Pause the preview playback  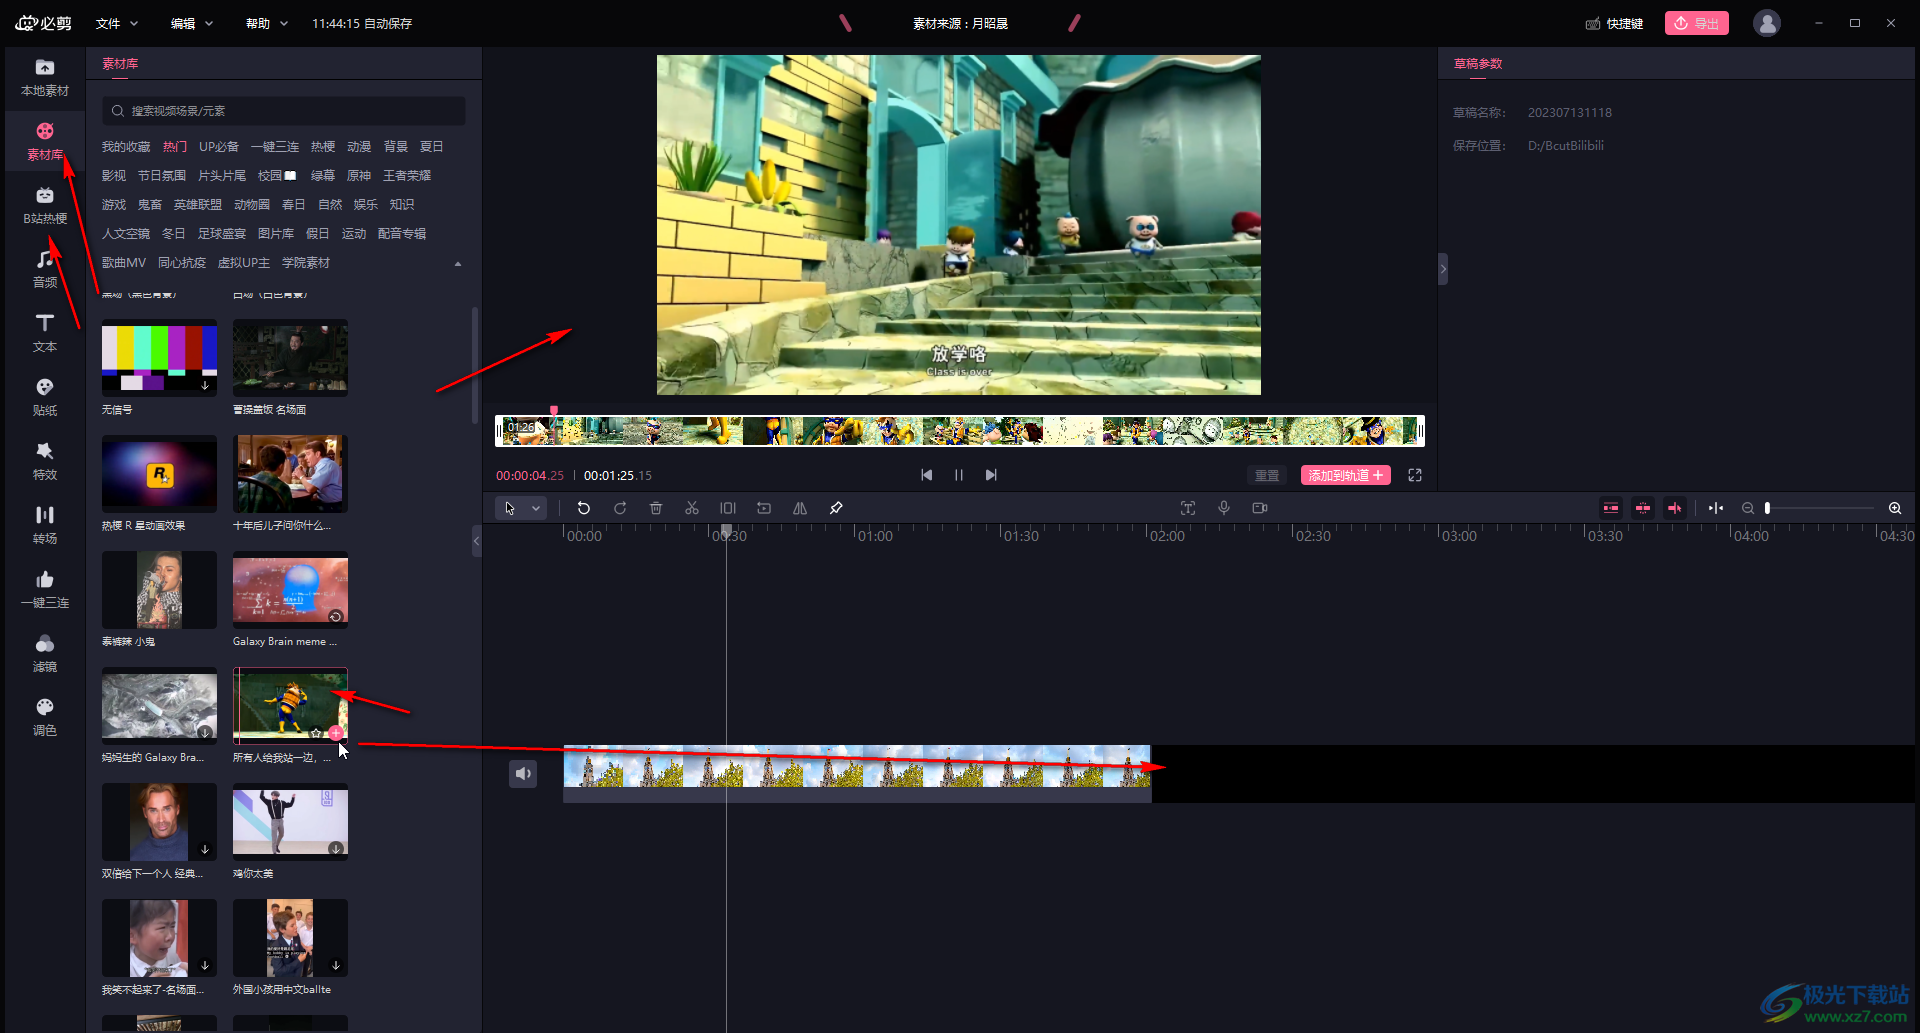coord(959,475)
